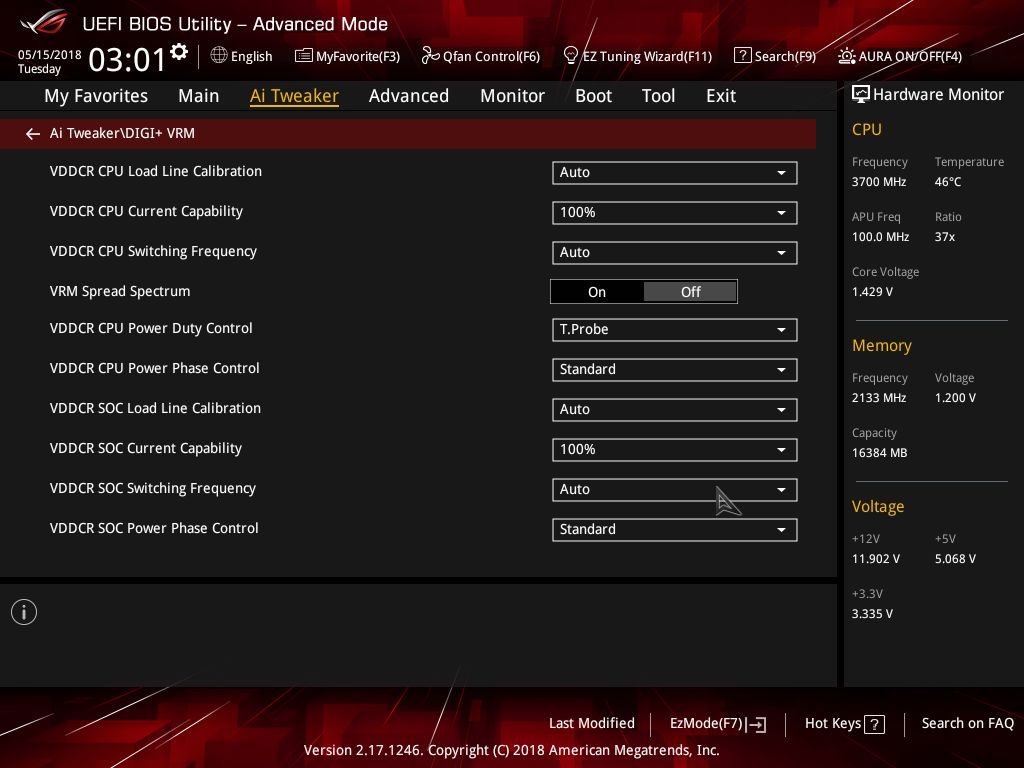The height and width of the screenshot is (768, 1024).
Task: Click the settings gear icon beside the clock
Action: (x=179, y=52)
